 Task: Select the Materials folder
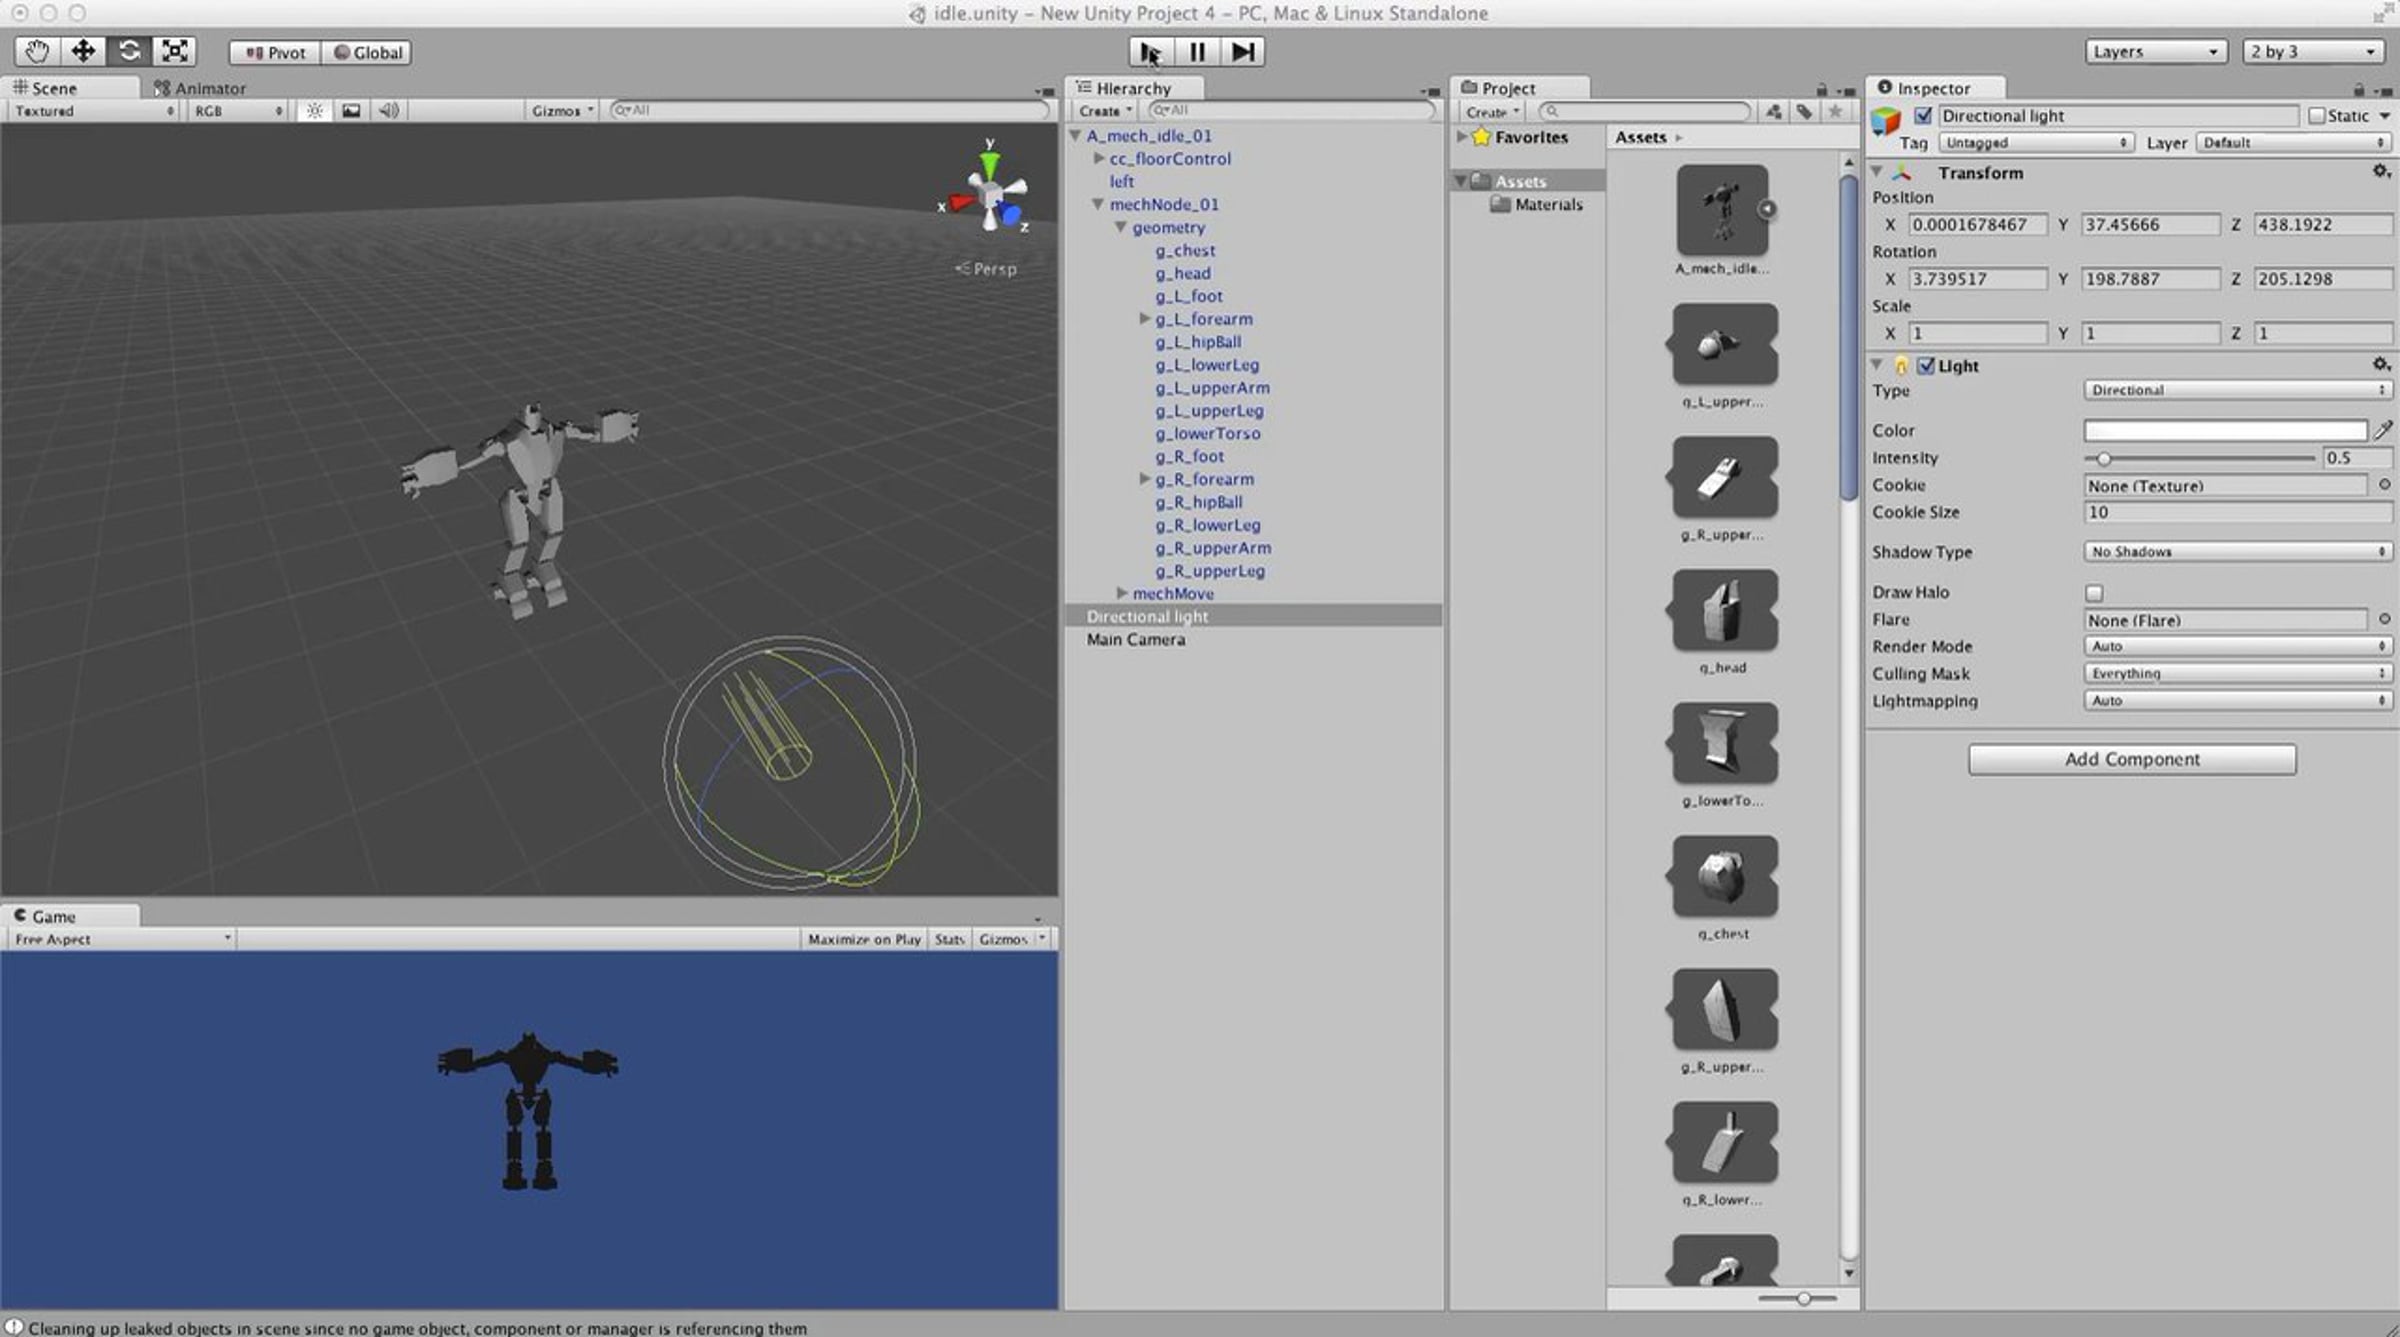point(1536,204)
